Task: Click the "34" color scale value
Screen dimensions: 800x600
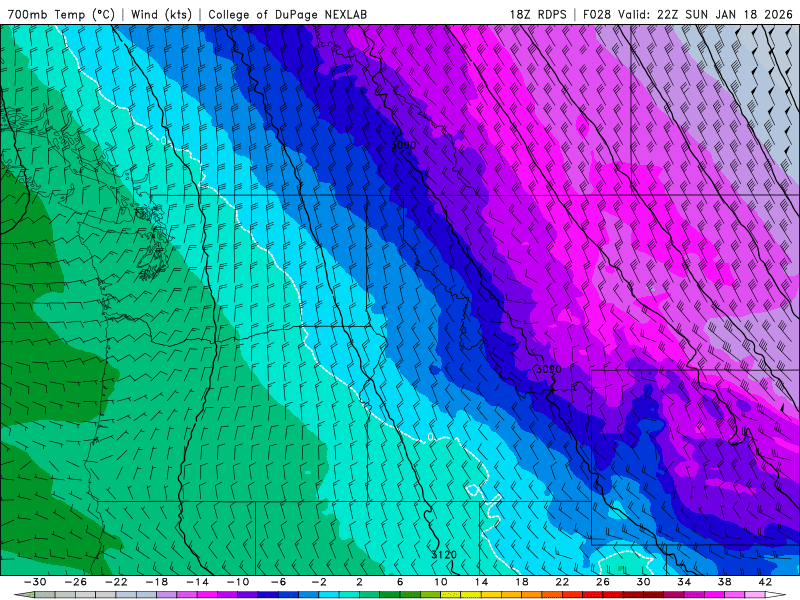Action: coord(684,582)
